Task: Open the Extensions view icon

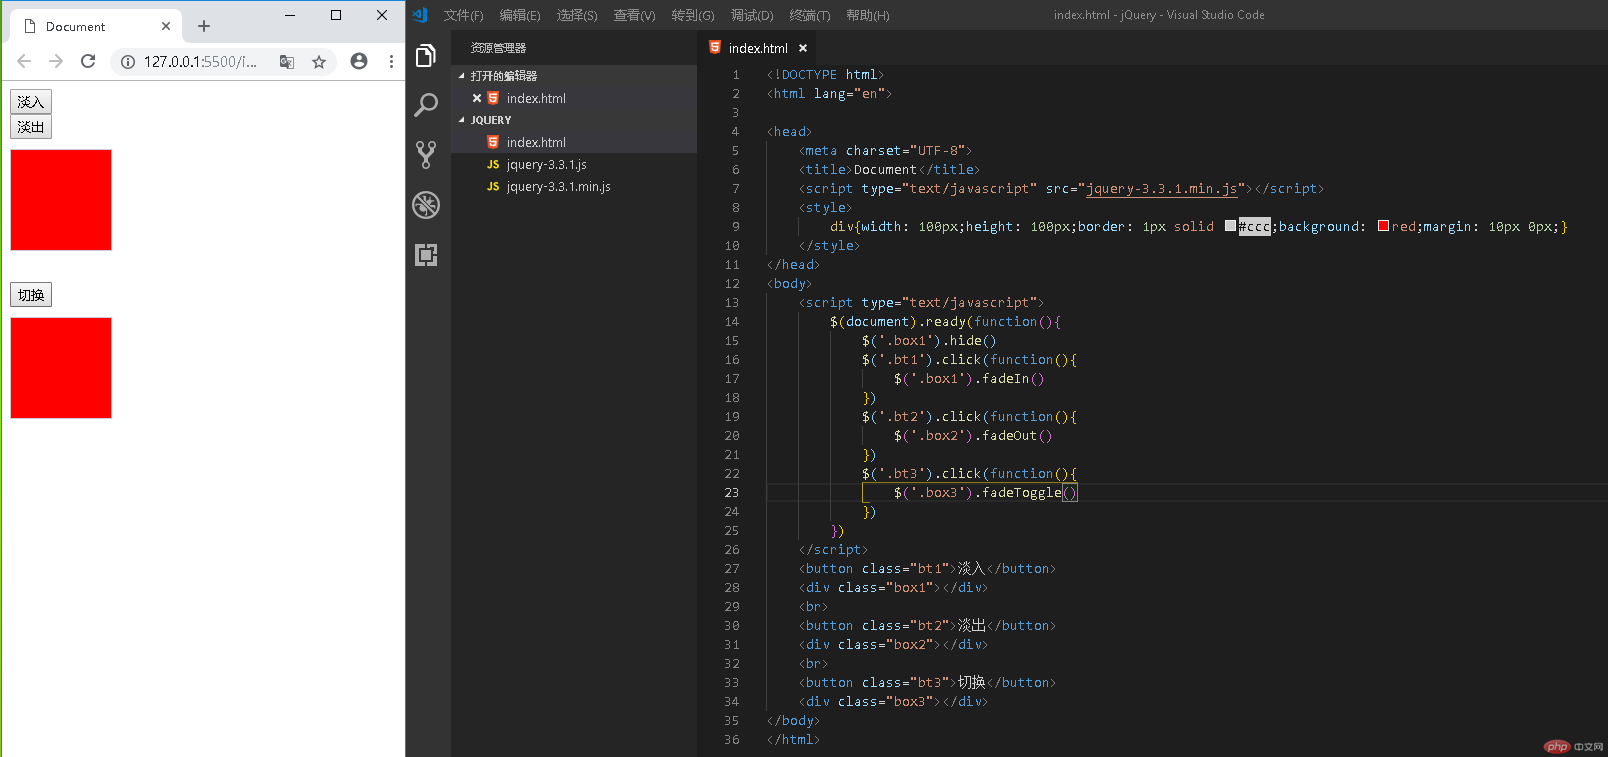Action: 426,255
